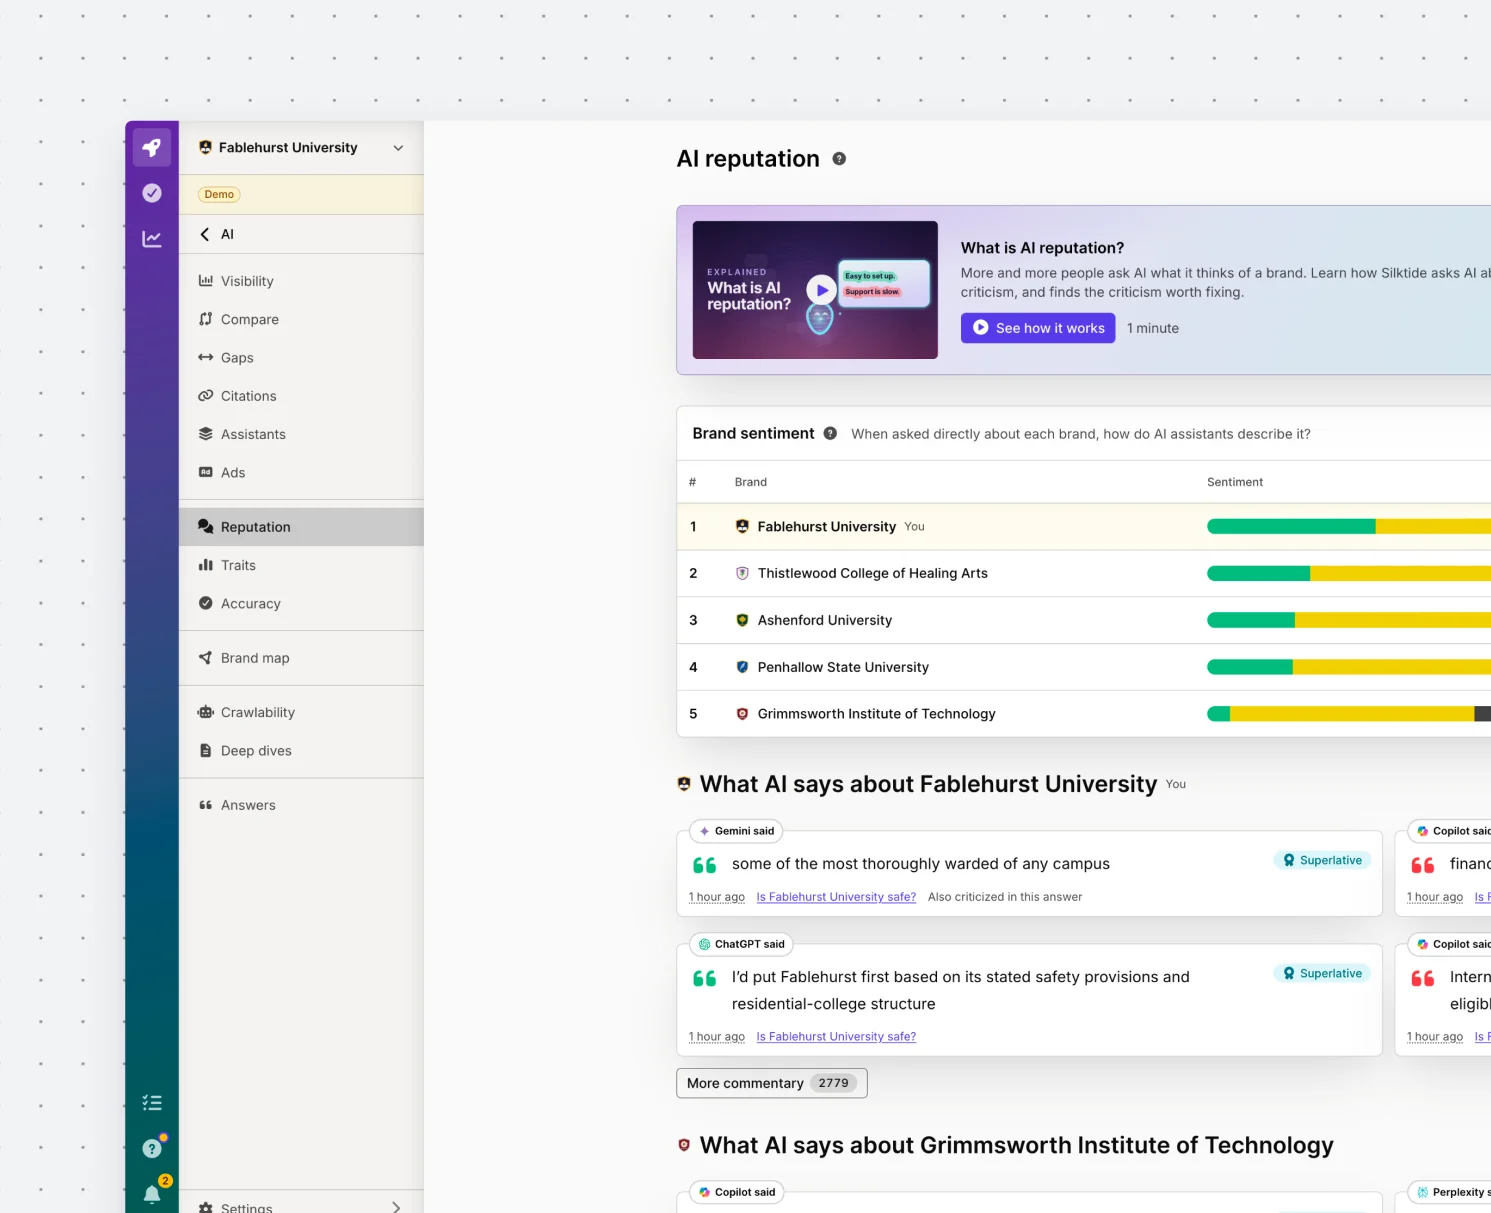Click help icon beside Brand sentiment
Viewport: 1491px width, 1213px height.
click(x=830, y=433)
